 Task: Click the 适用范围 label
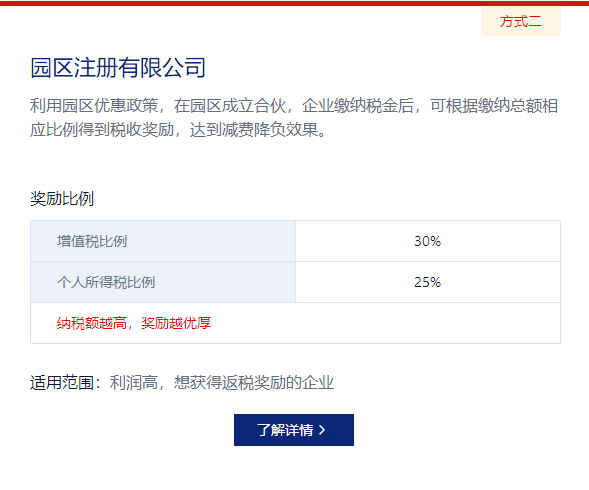click(x=62, y=383)
